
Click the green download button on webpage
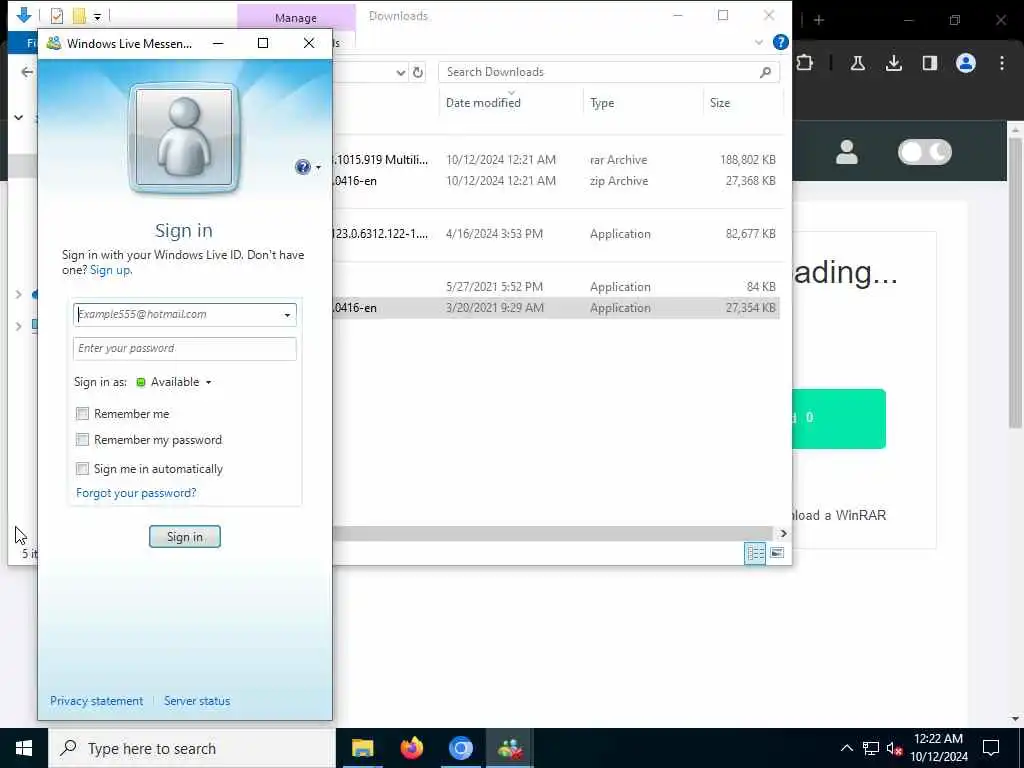(839, 419)
